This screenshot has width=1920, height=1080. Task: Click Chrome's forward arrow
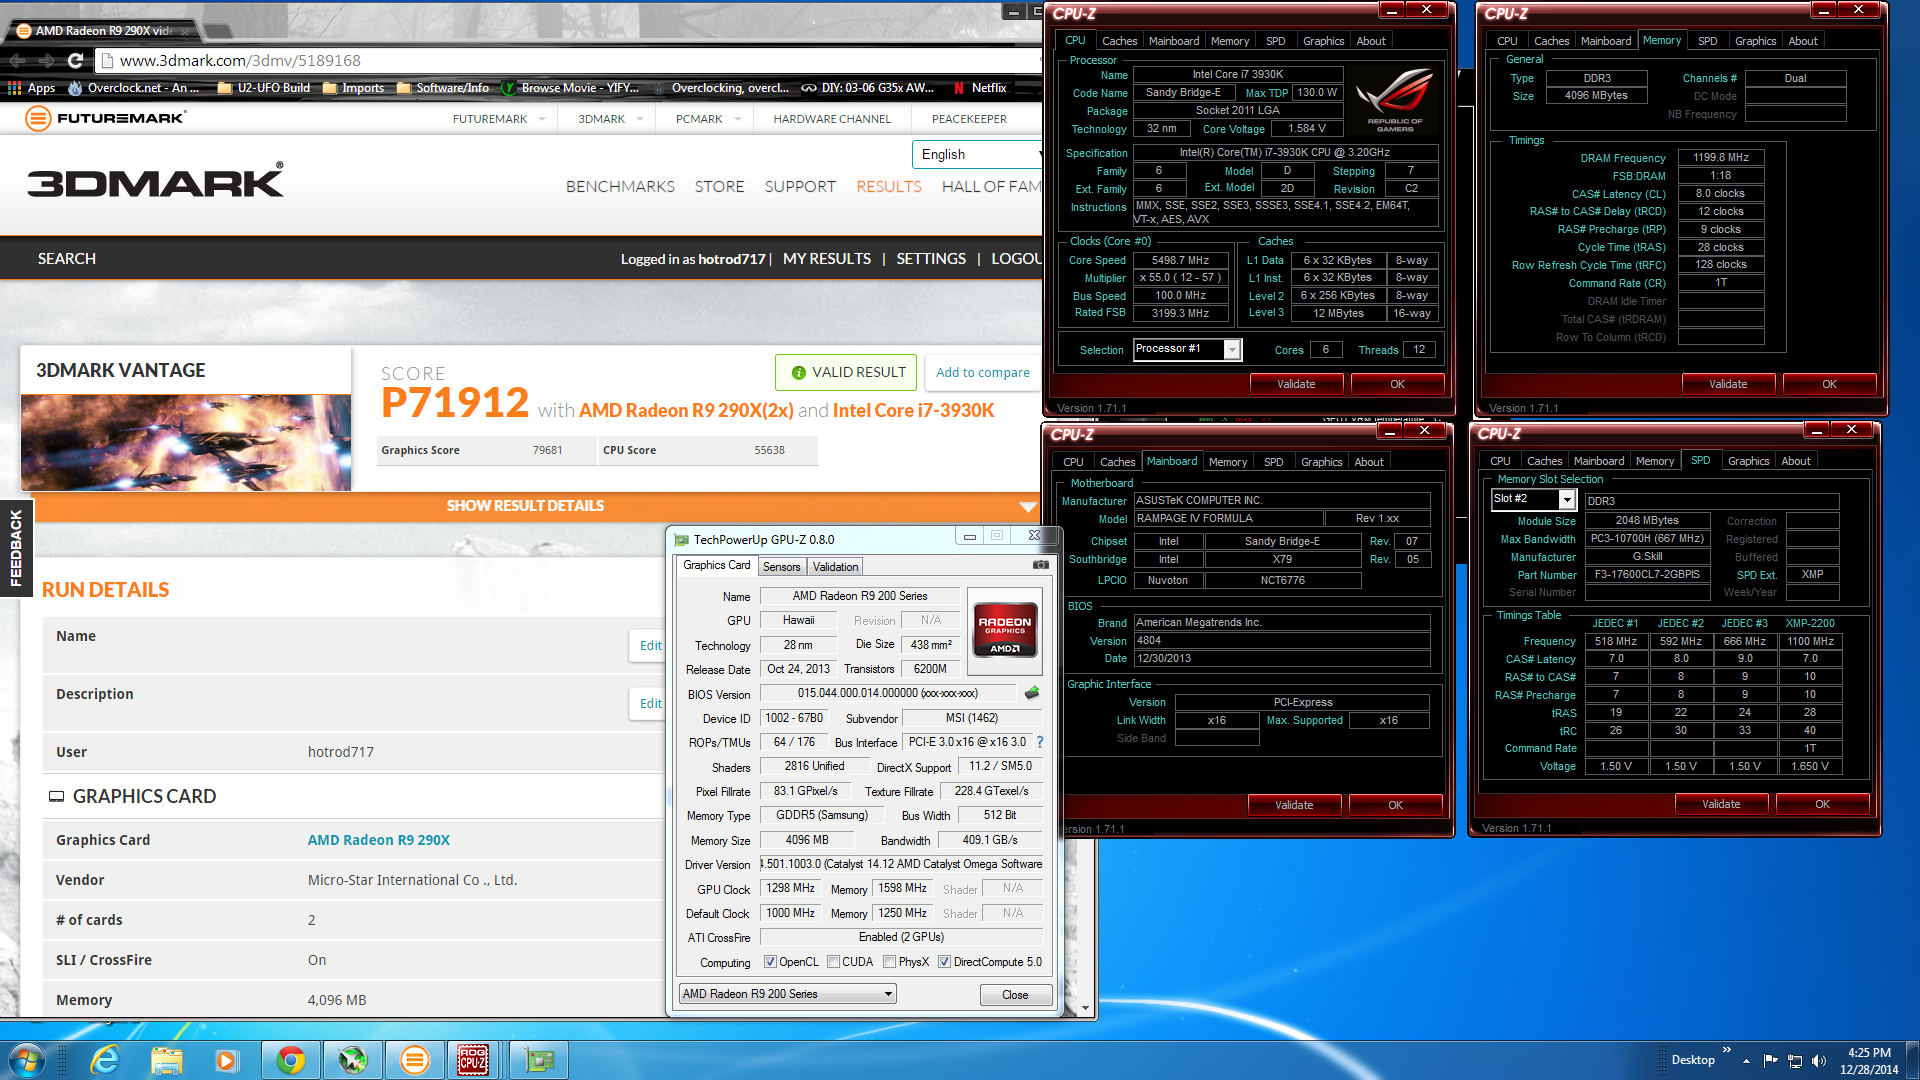(x=46, y=61)
